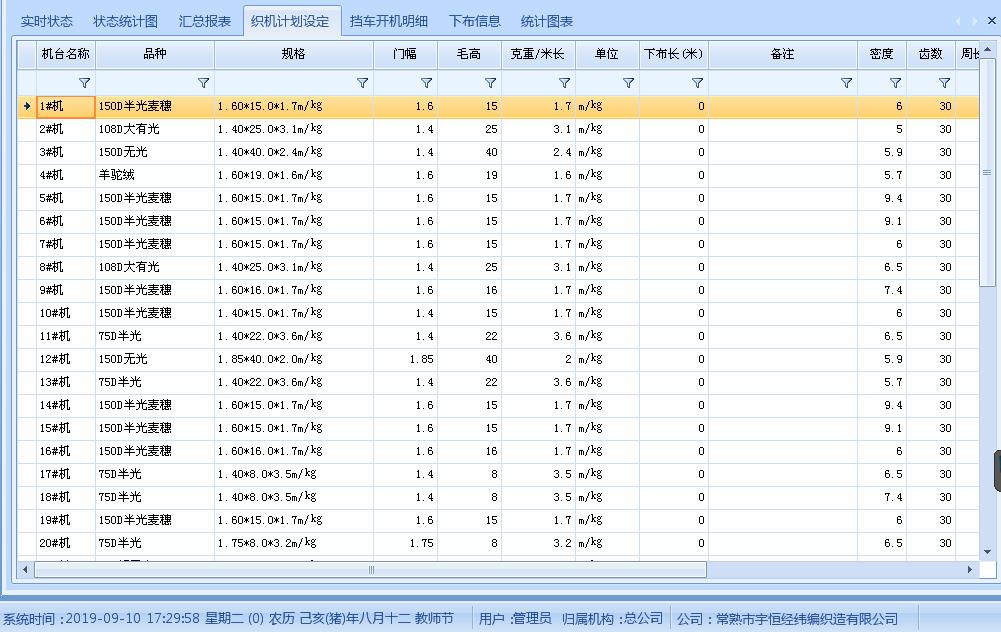Select the 12#机 row in the grid

click(x=55, y=359)
